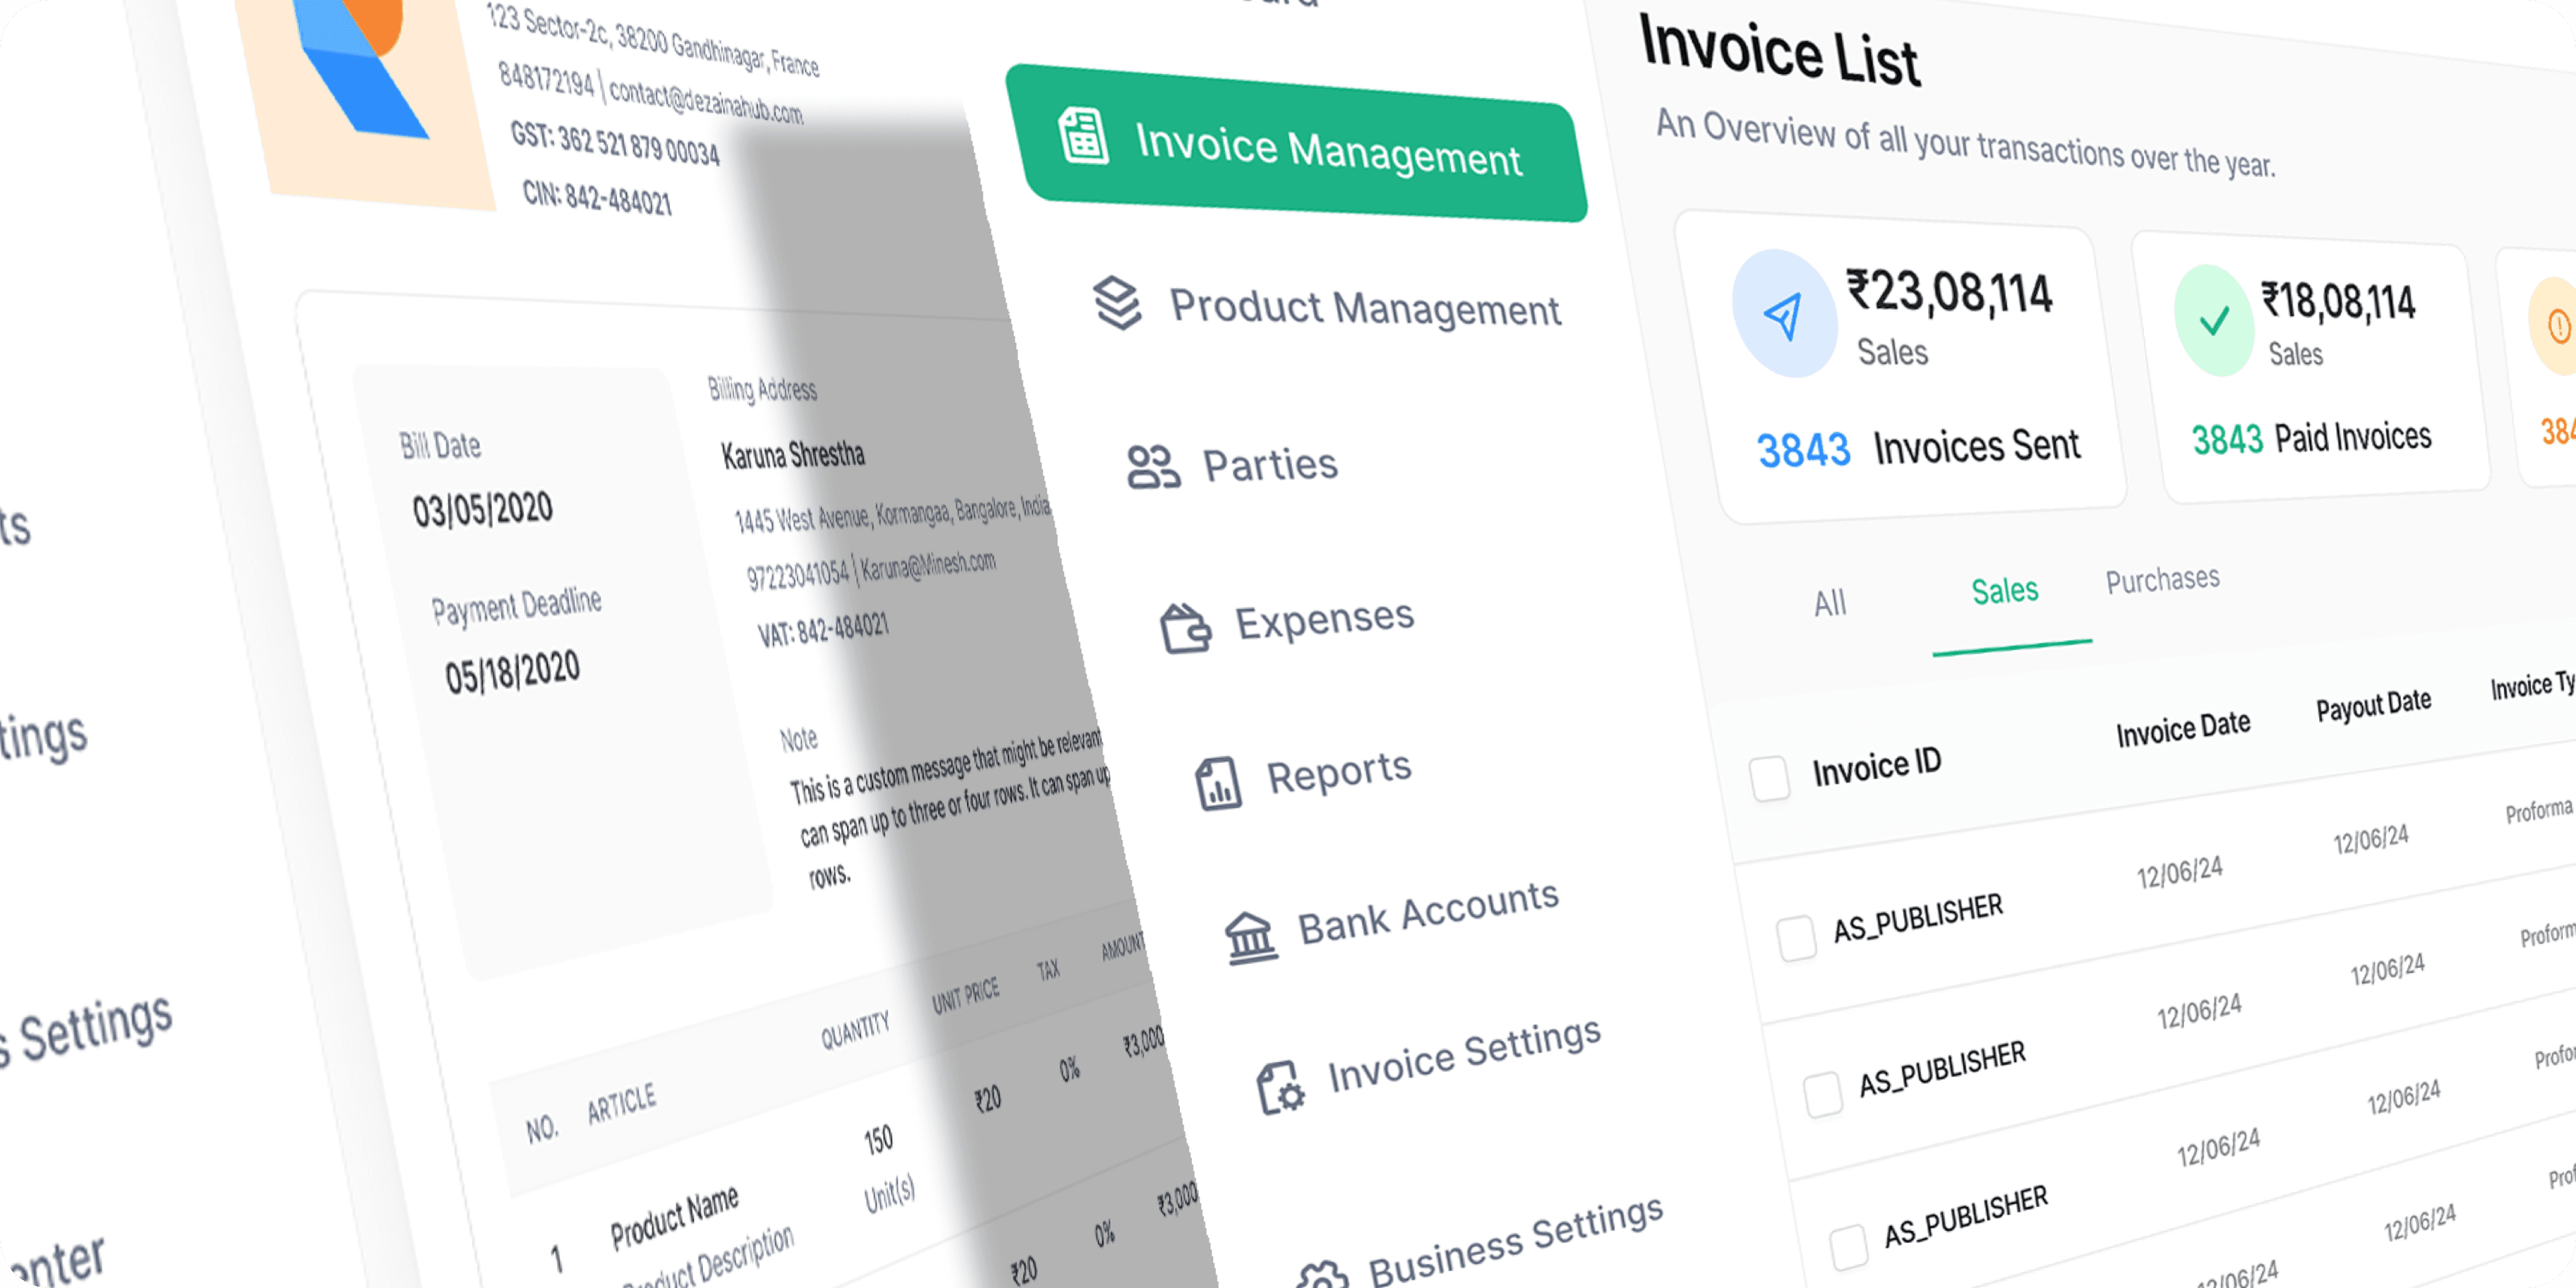Click the first row AS_PUBLISHER invoice ID
This screenshot has width=2576, height=1288.
tap(1918, 919)
